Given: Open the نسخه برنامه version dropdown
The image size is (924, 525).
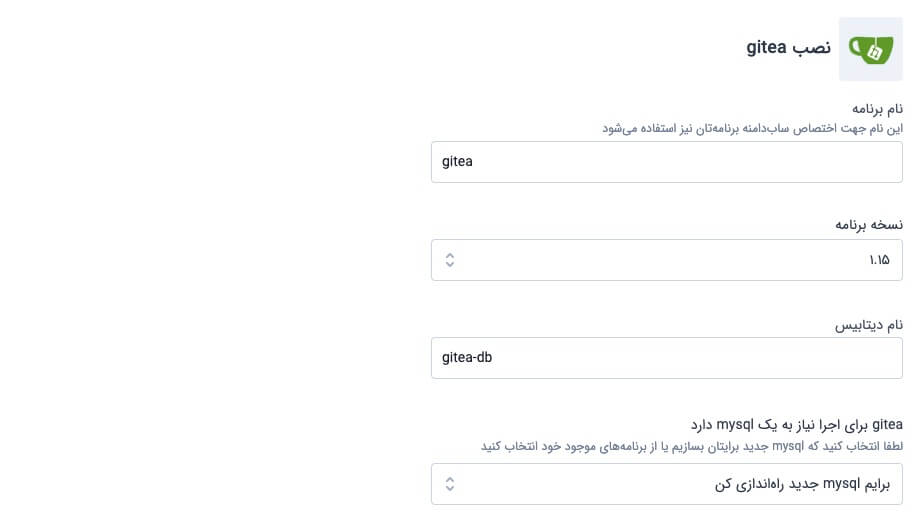Looking at the screenshot, I should [666, 260].
